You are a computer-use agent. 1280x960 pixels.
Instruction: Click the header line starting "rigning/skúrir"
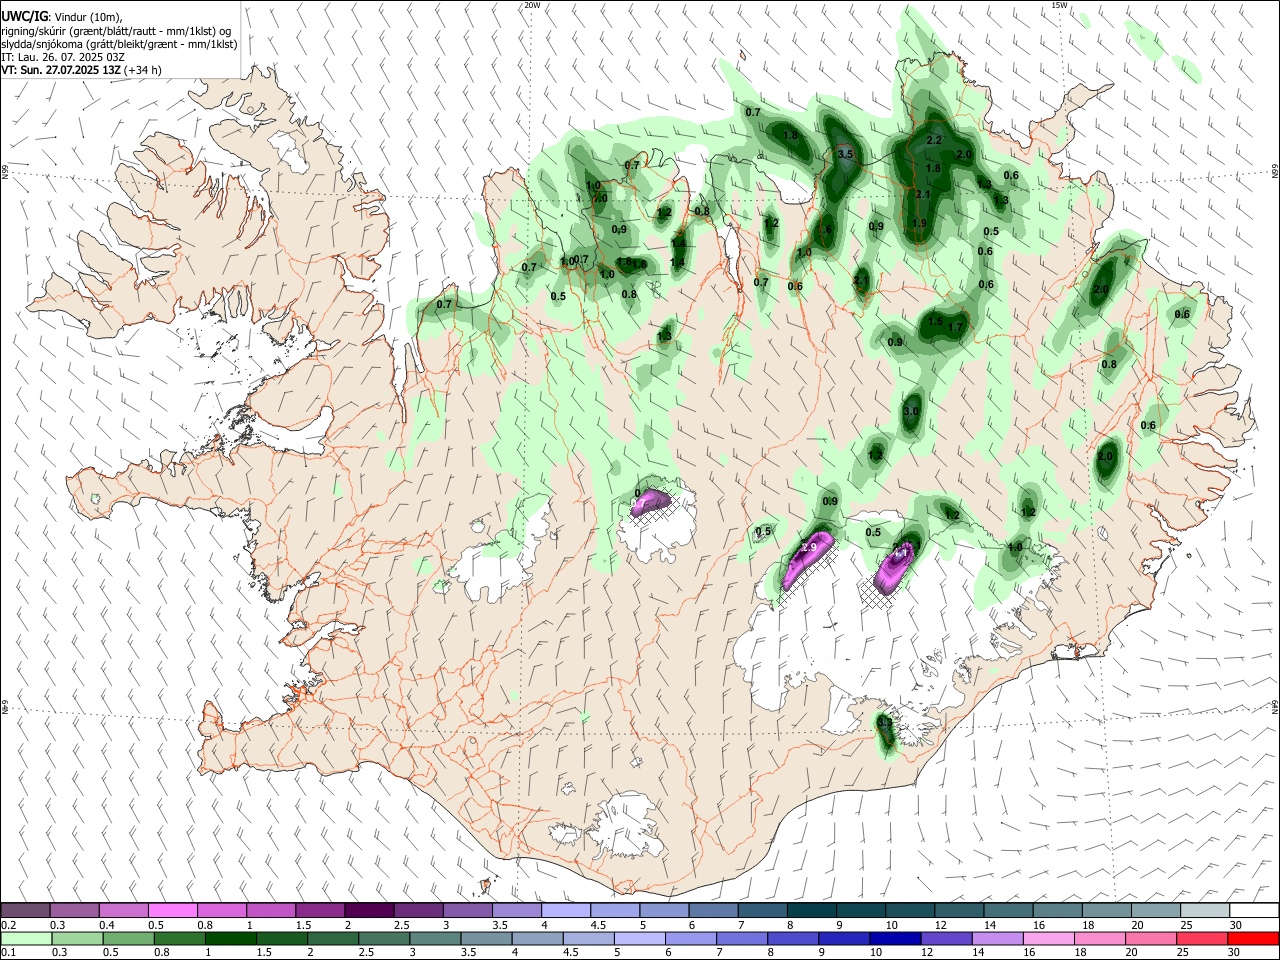[116, 31]
